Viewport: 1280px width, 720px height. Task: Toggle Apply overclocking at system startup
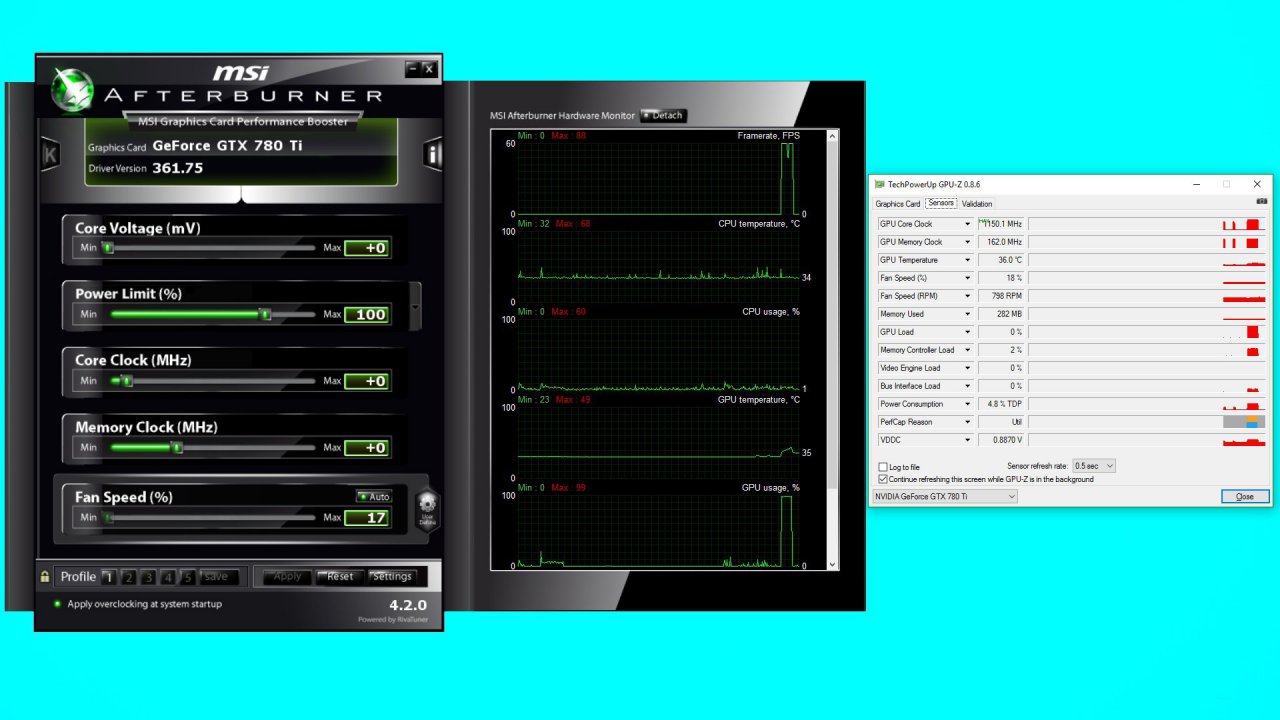click(x=58, y=604)
